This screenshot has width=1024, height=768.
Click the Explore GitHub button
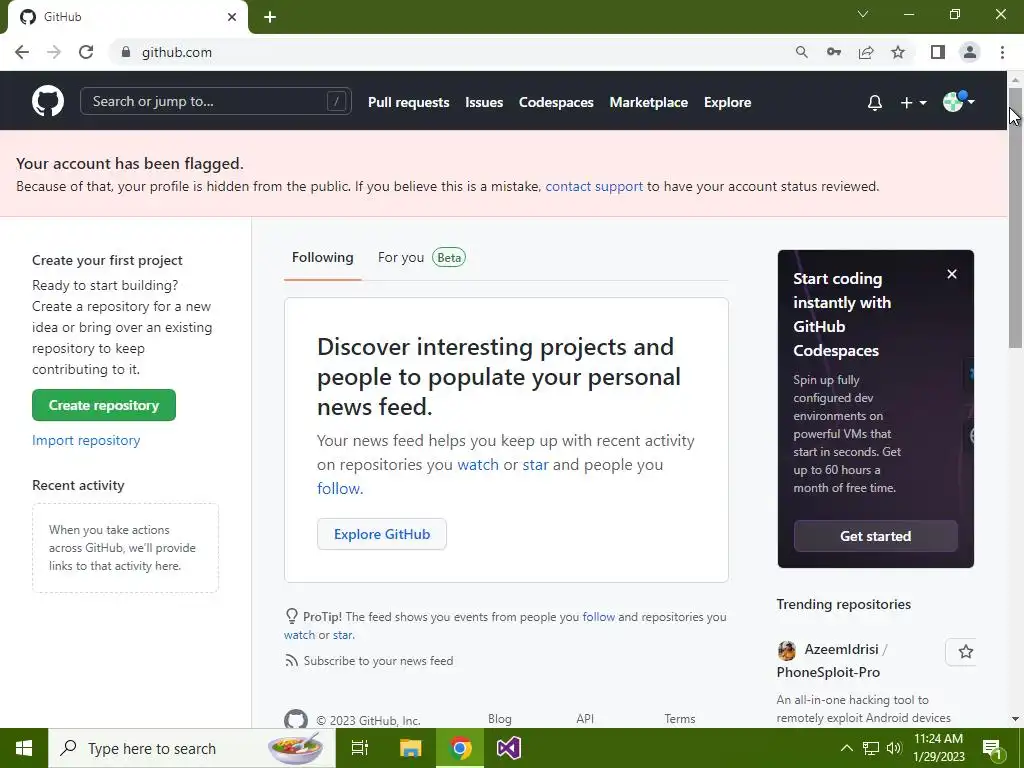pyautogui.click(x=382, y=534)
